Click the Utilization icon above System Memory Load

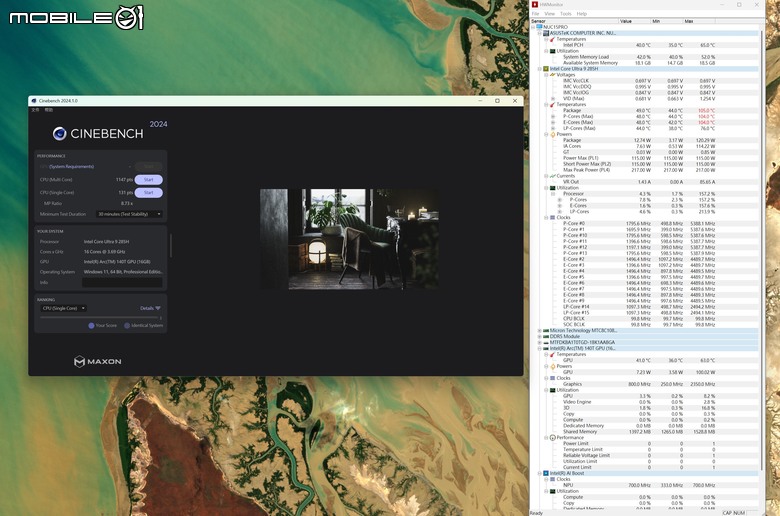point(552,51)
